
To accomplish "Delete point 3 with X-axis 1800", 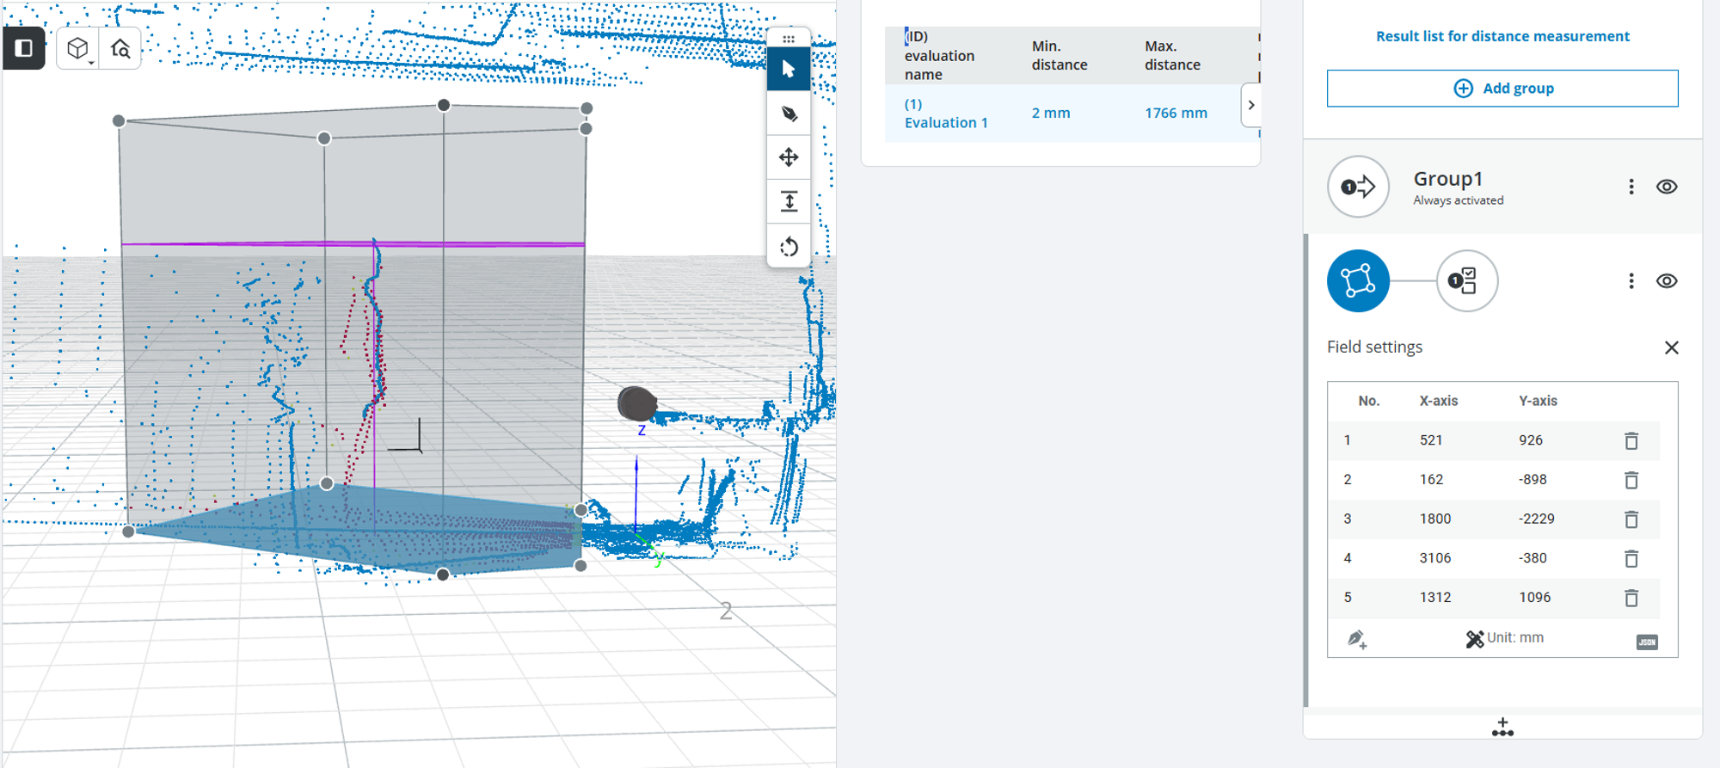I will 1631,519.
